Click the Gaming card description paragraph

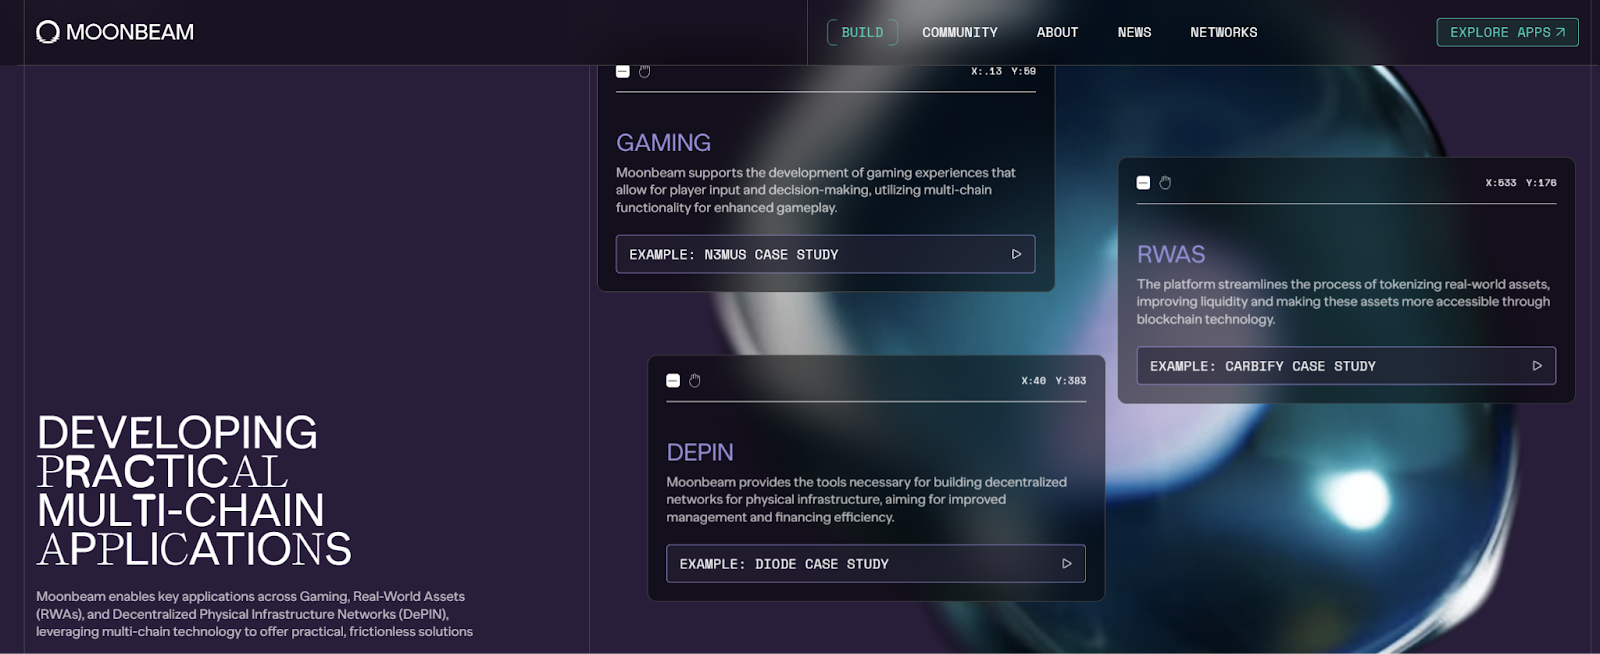point(816,190)
